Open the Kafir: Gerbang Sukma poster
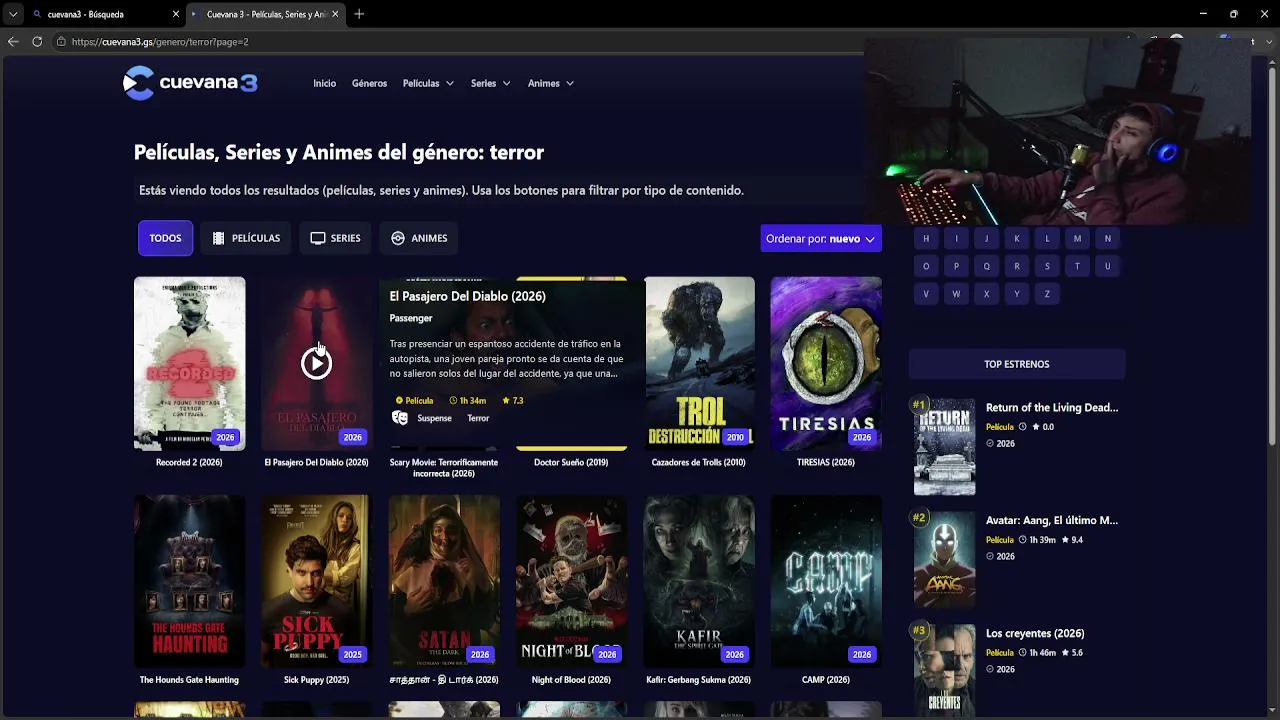 [x=699, y=581]
